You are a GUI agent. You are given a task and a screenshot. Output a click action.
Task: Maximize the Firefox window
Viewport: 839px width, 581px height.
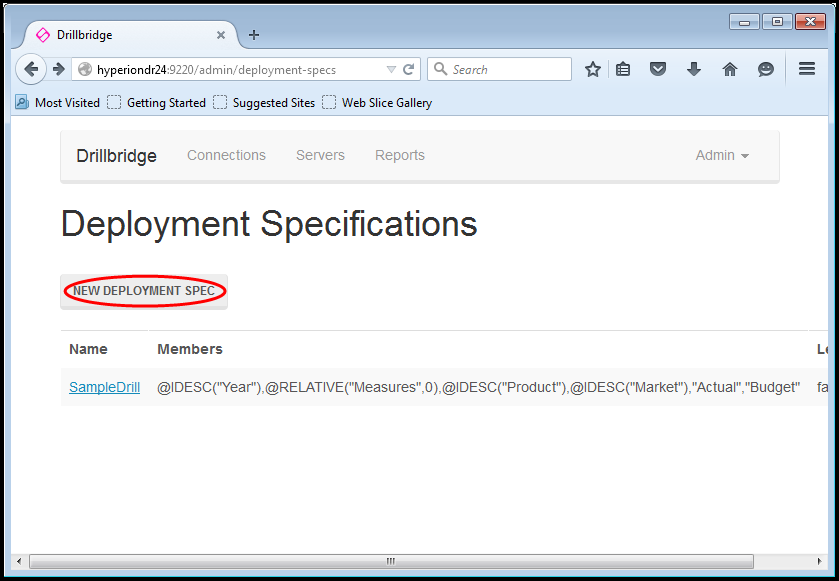[777, 22]
